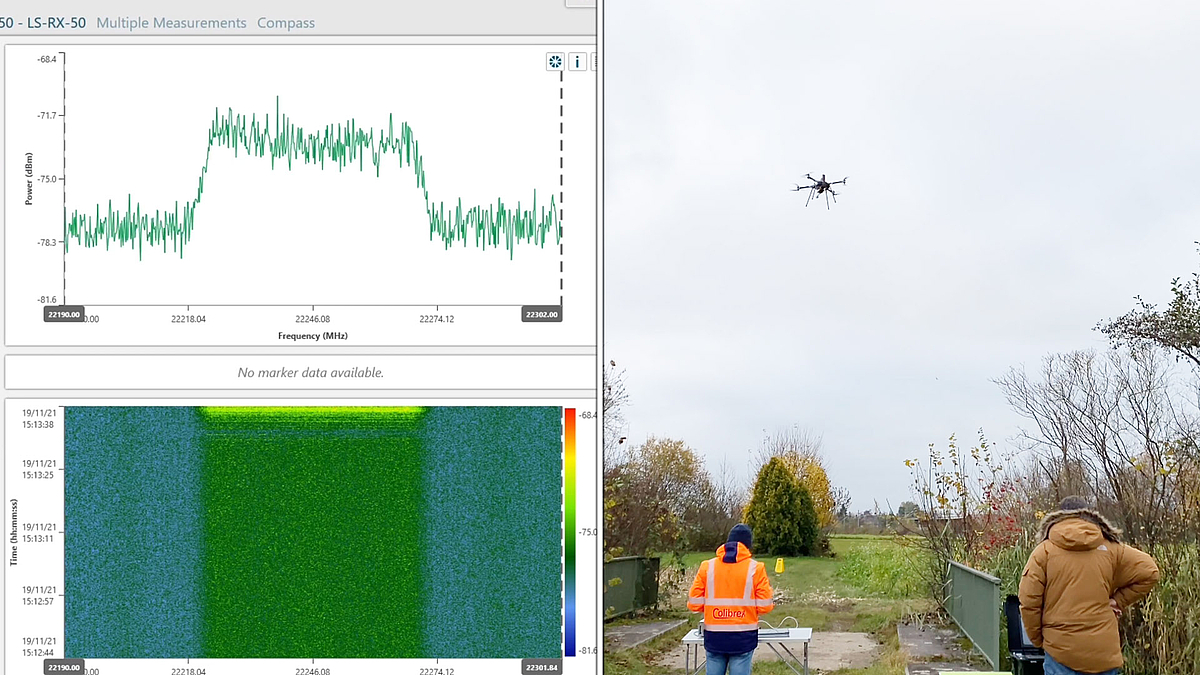
Task: Click the spectrum start frequency box 22190.00
Action: (x=64, y=314)
